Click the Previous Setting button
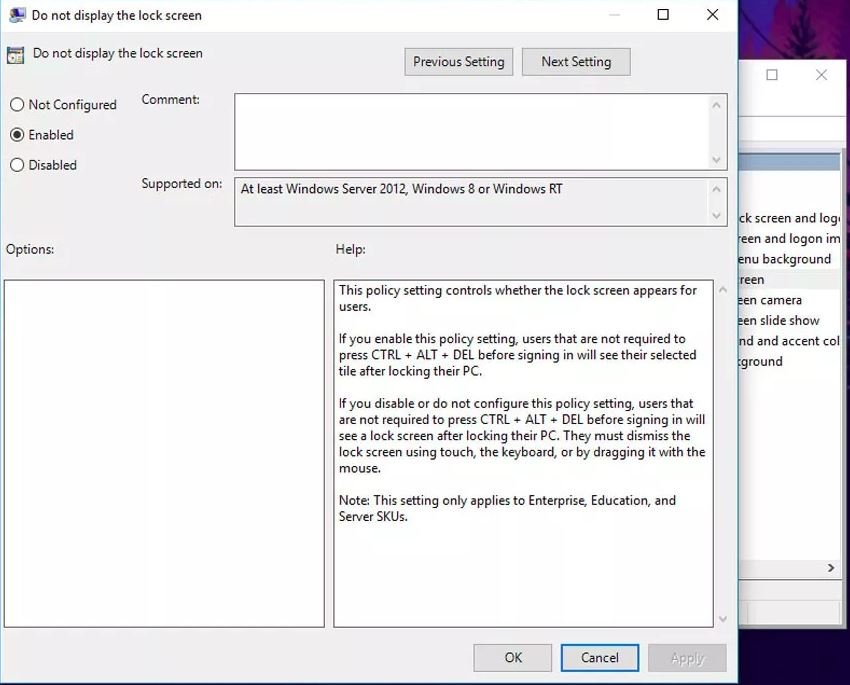The image size is (850, 685). tap(459, 62)
